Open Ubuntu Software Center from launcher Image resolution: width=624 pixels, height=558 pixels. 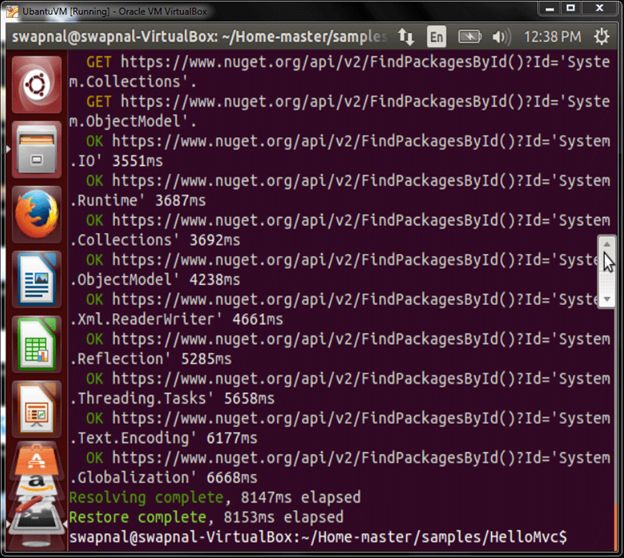click(37, 460)
